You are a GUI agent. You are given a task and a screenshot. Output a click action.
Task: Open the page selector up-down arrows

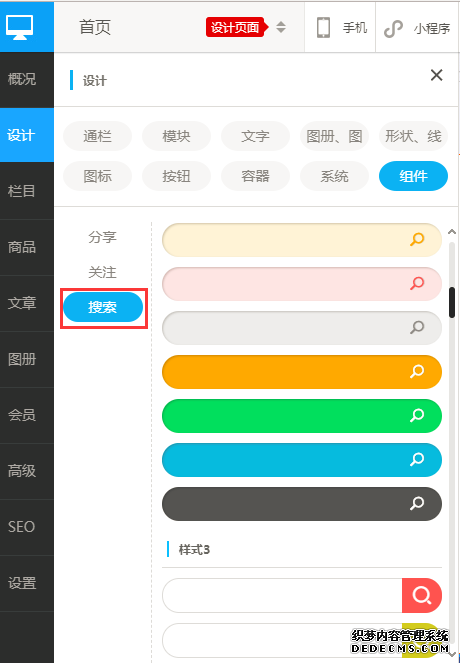click(x=281, y=27)
